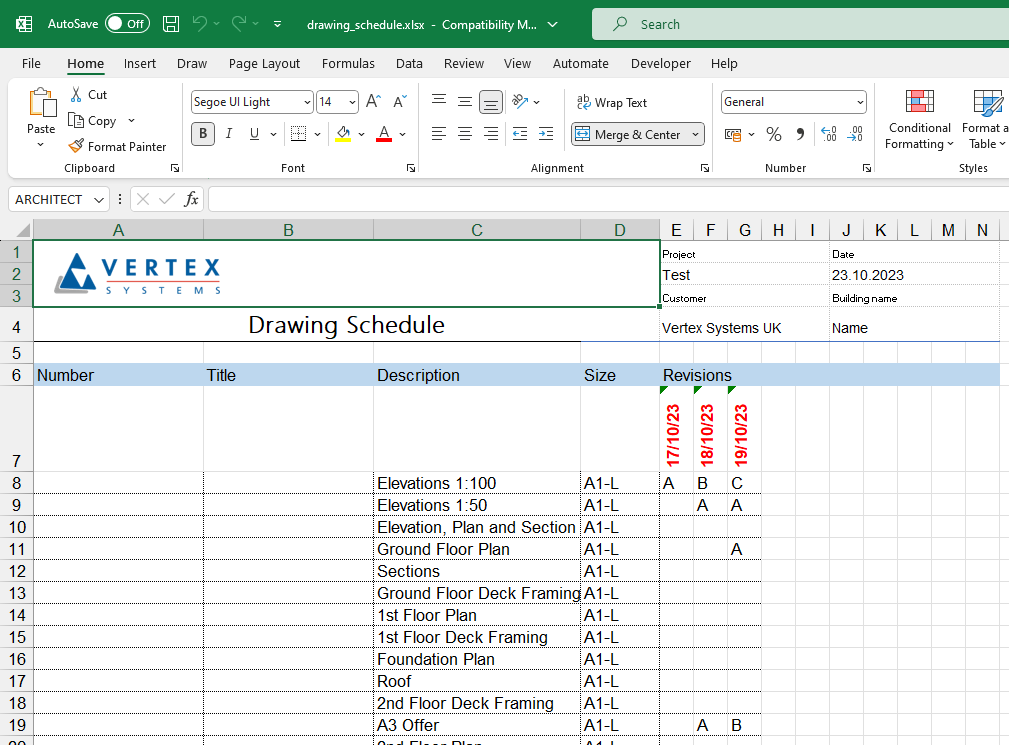The width and height of the screenshot is (1009, 745).
Task: Open the Page Layout tab
Action: [x=264, y=63]
